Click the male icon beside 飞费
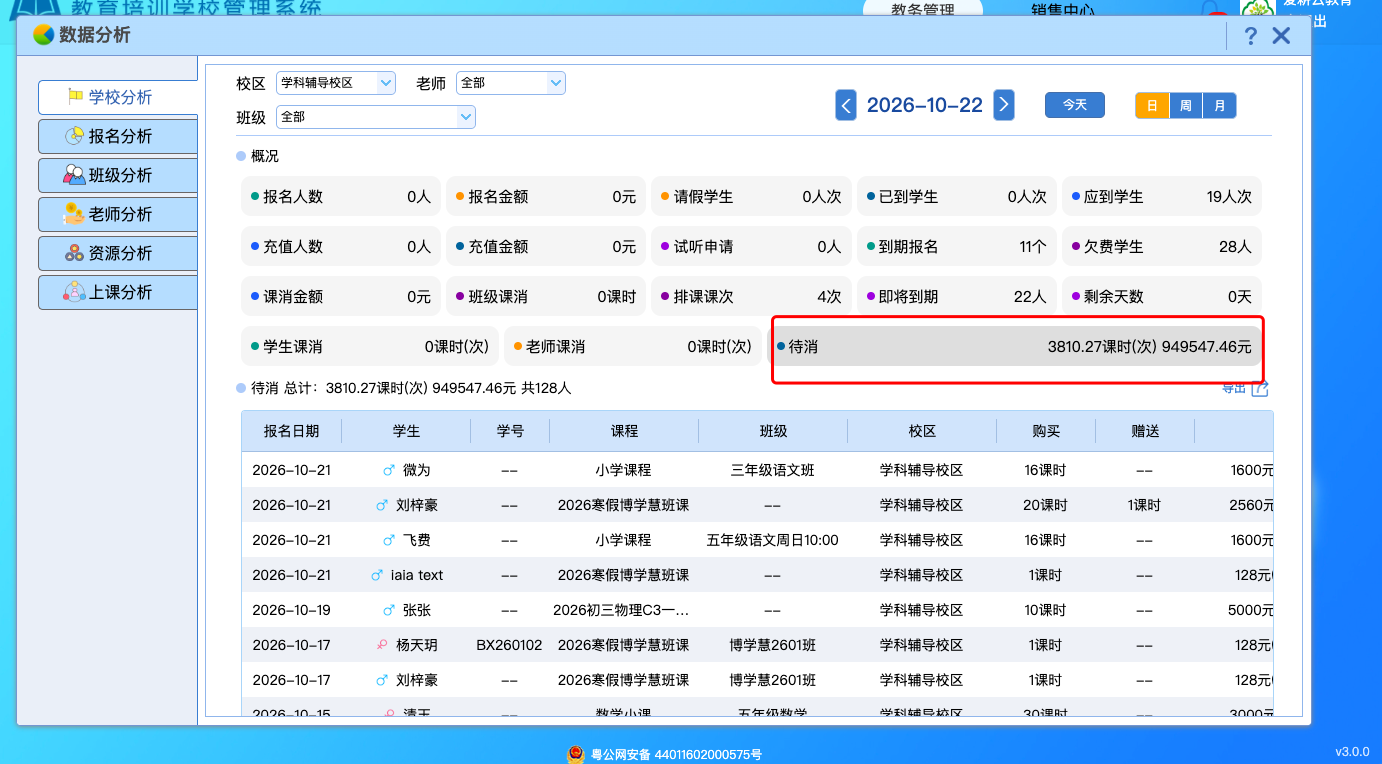This screenshot has width=1382, height=764. [389, 540]
